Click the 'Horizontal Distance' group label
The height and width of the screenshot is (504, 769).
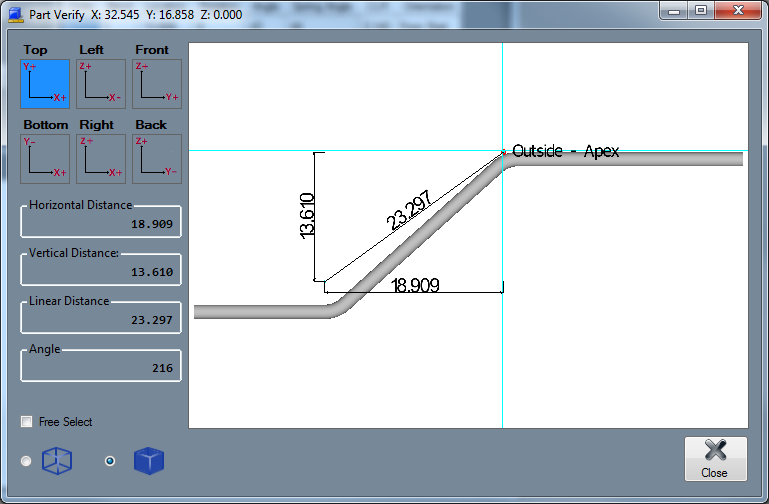pos(80,204)
